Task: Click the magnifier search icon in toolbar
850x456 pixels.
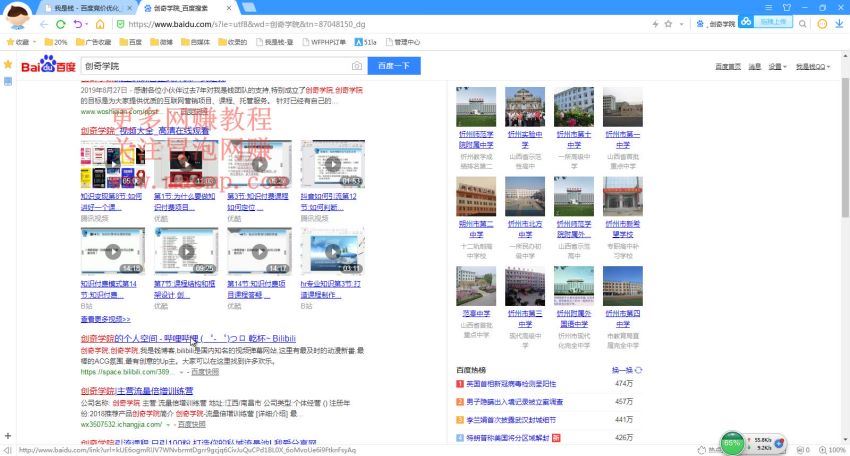Action: [x=802, y=24]
